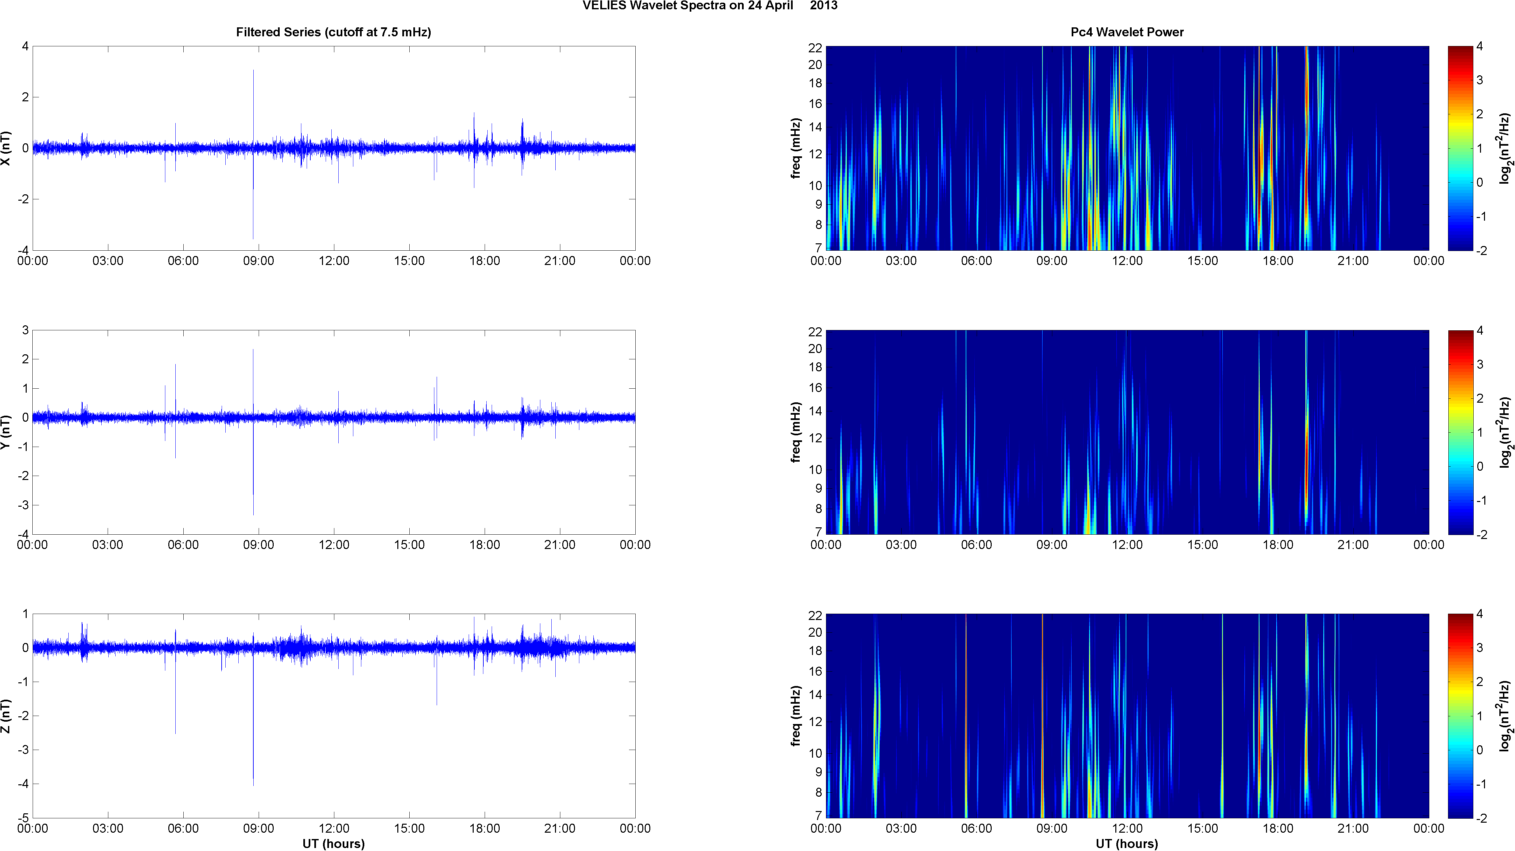Click the log2(nT²/Hz) label beside the top colorbar
Viewport: 1515px width, 851px height.
tap(1505, 148)
